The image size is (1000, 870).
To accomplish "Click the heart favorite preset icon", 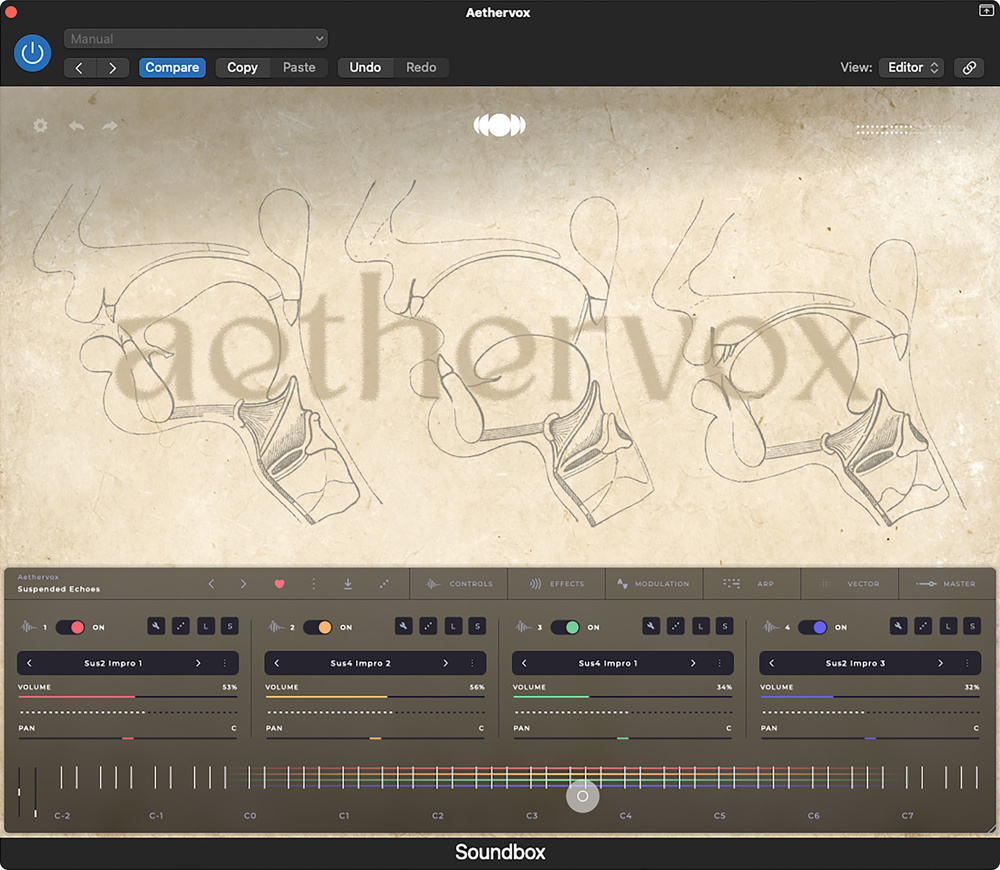I will [x=279, y=584].
